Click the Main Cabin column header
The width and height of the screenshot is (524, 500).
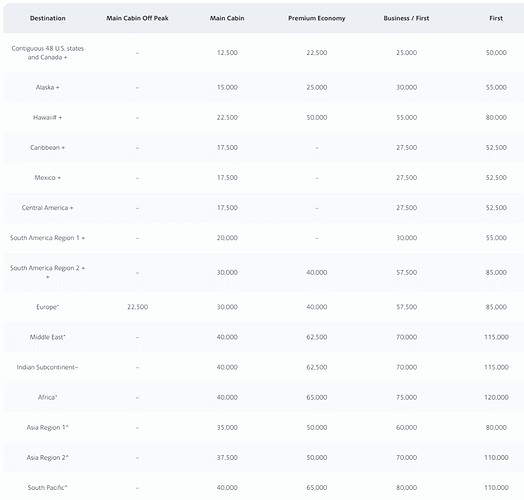pos(227,18)
